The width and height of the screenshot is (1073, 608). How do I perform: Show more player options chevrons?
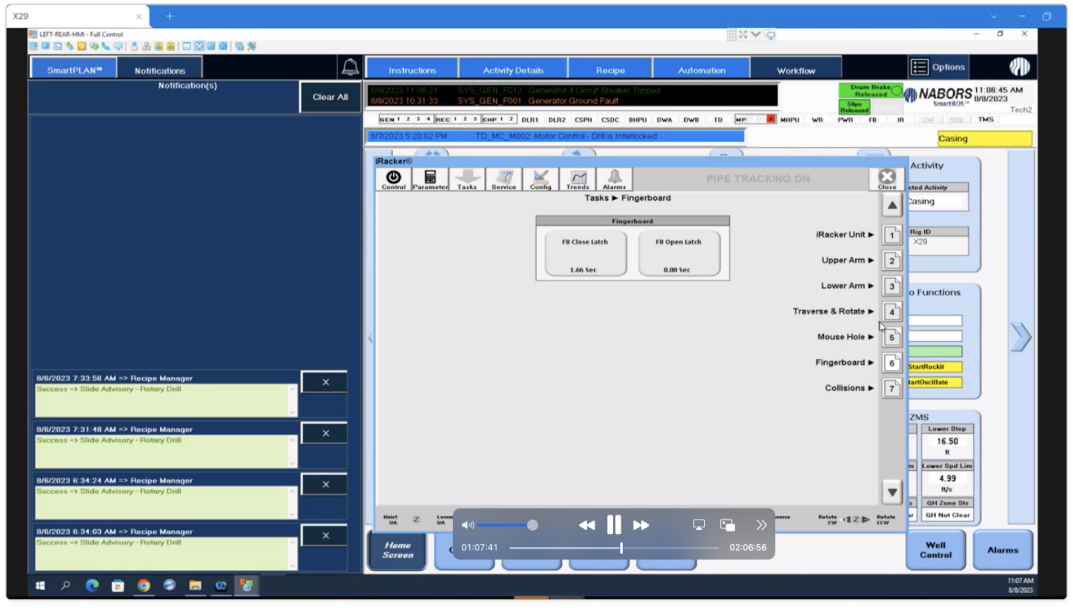(761, 525)
